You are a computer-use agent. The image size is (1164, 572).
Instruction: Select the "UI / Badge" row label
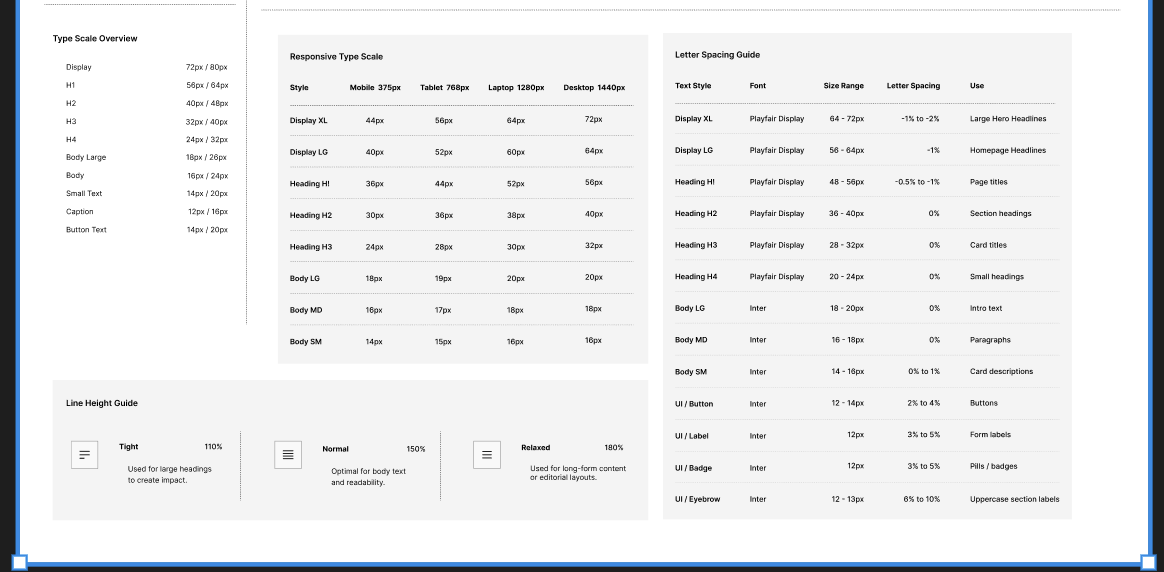693,468
